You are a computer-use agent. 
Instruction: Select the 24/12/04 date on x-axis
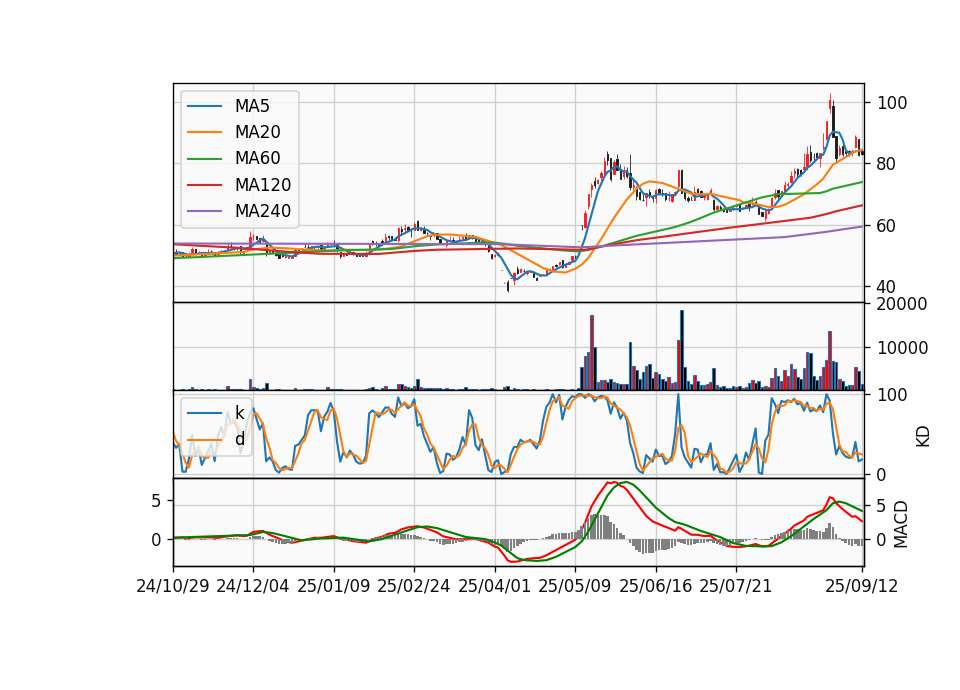click(x=253, y=586)
